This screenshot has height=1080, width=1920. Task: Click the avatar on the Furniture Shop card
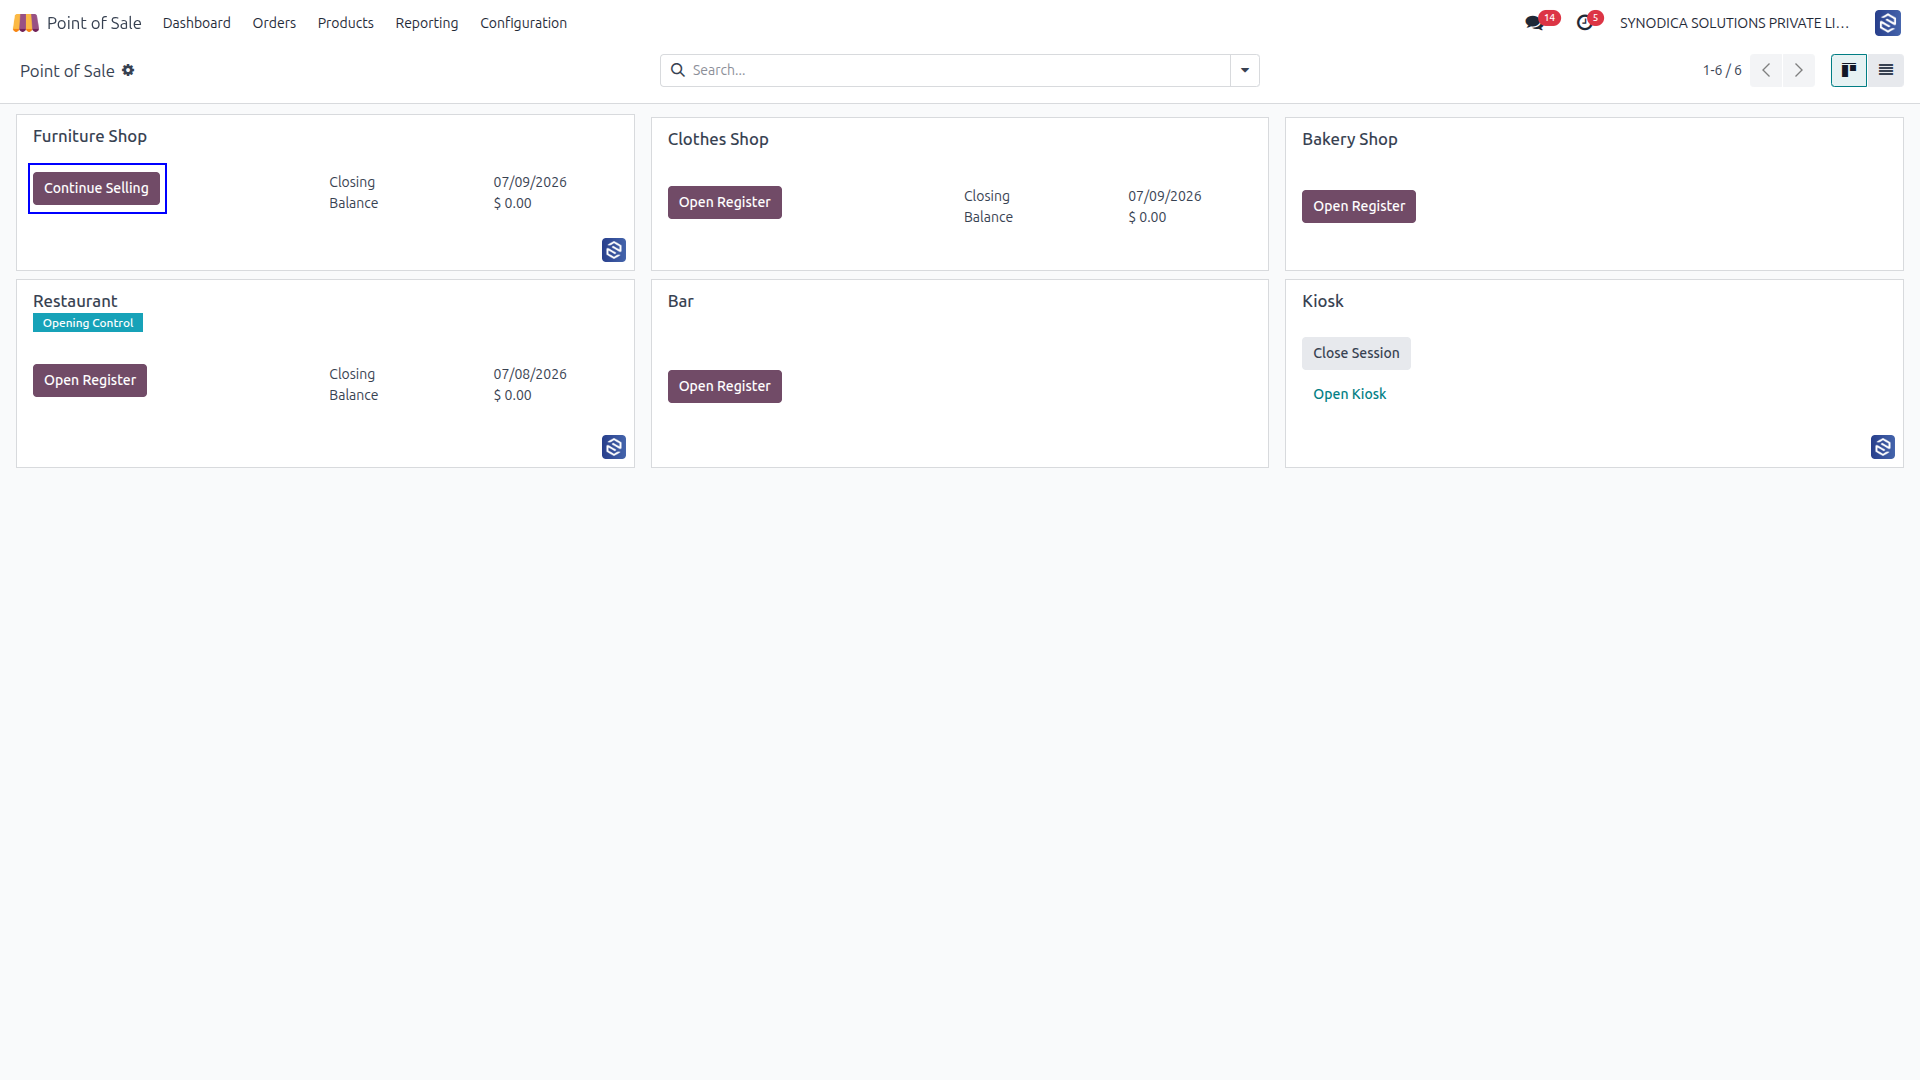pos(614,250)
